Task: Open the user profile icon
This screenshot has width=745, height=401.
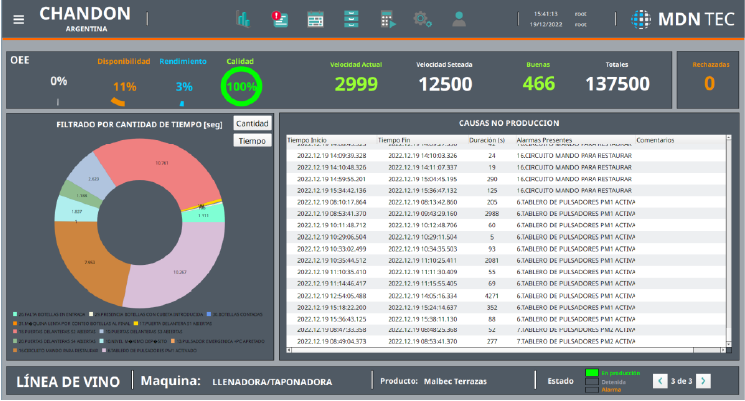Action: [x=459, y=19]
